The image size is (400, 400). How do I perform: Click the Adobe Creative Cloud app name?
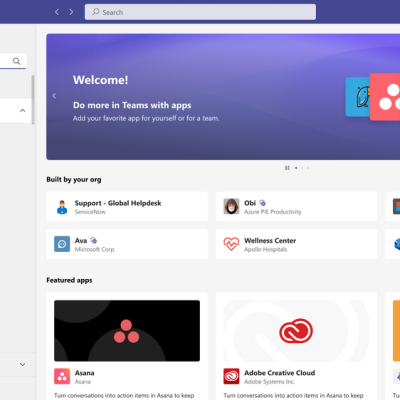[x=280, y=373]
